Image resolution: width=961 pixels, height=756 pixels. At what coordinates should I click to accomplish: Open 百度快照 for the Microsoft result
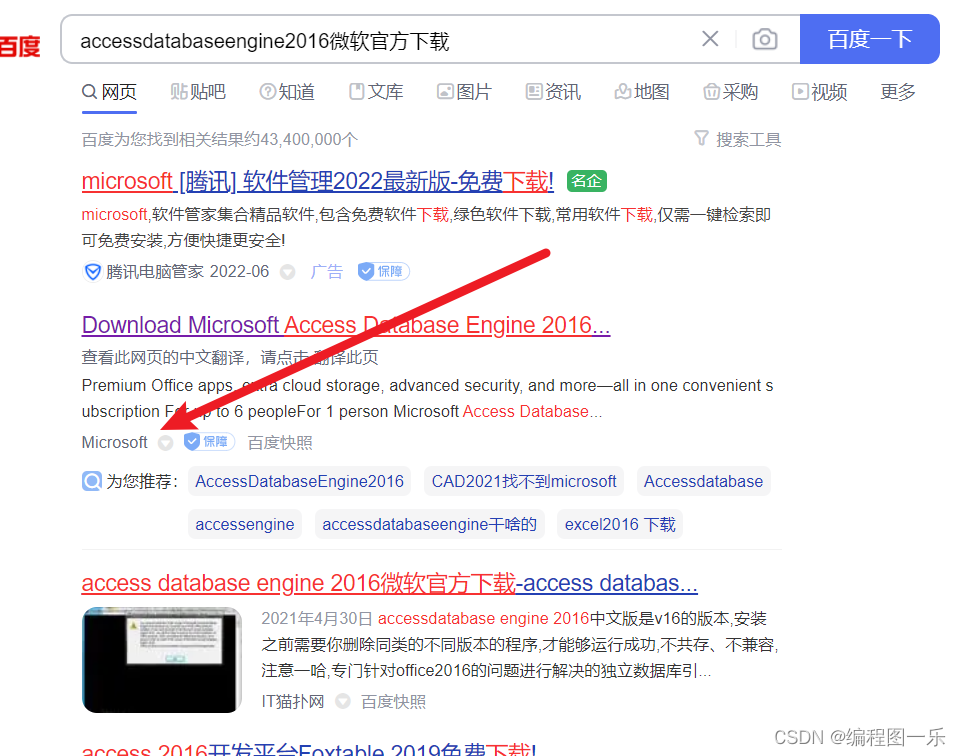pyautogui.click(x=280, y=442)
